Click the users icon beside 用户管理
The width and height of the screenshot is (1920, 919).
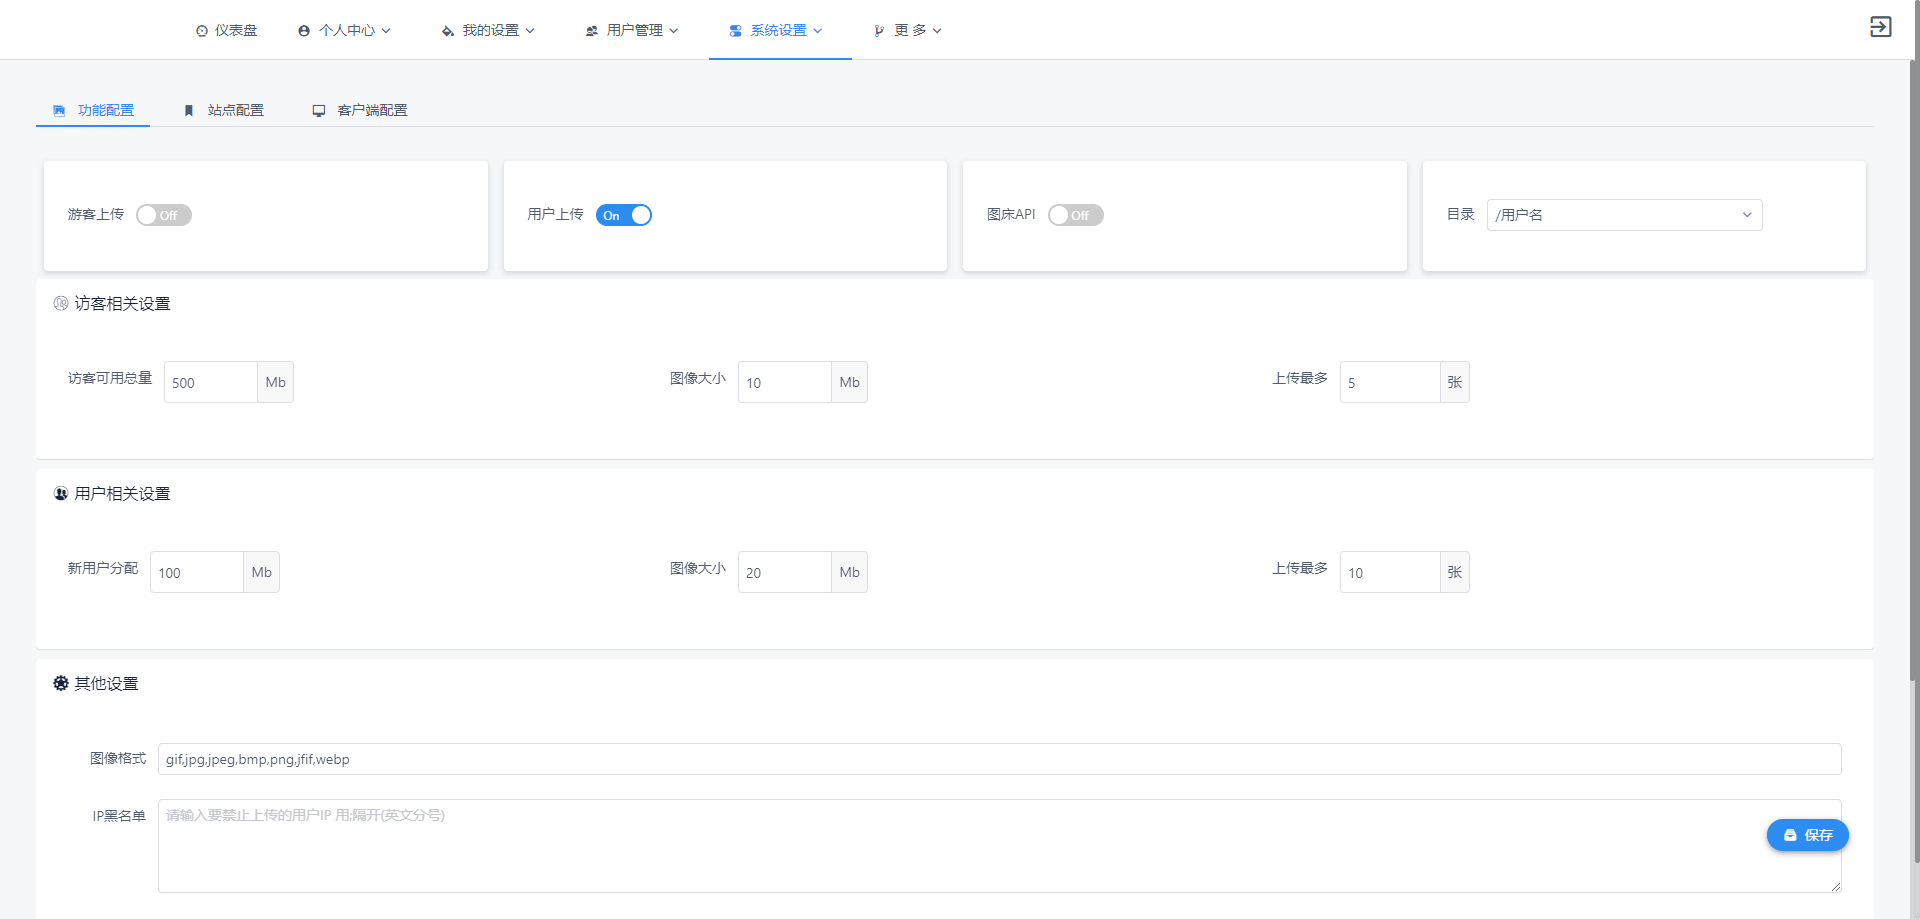click(x=592, y=31)
